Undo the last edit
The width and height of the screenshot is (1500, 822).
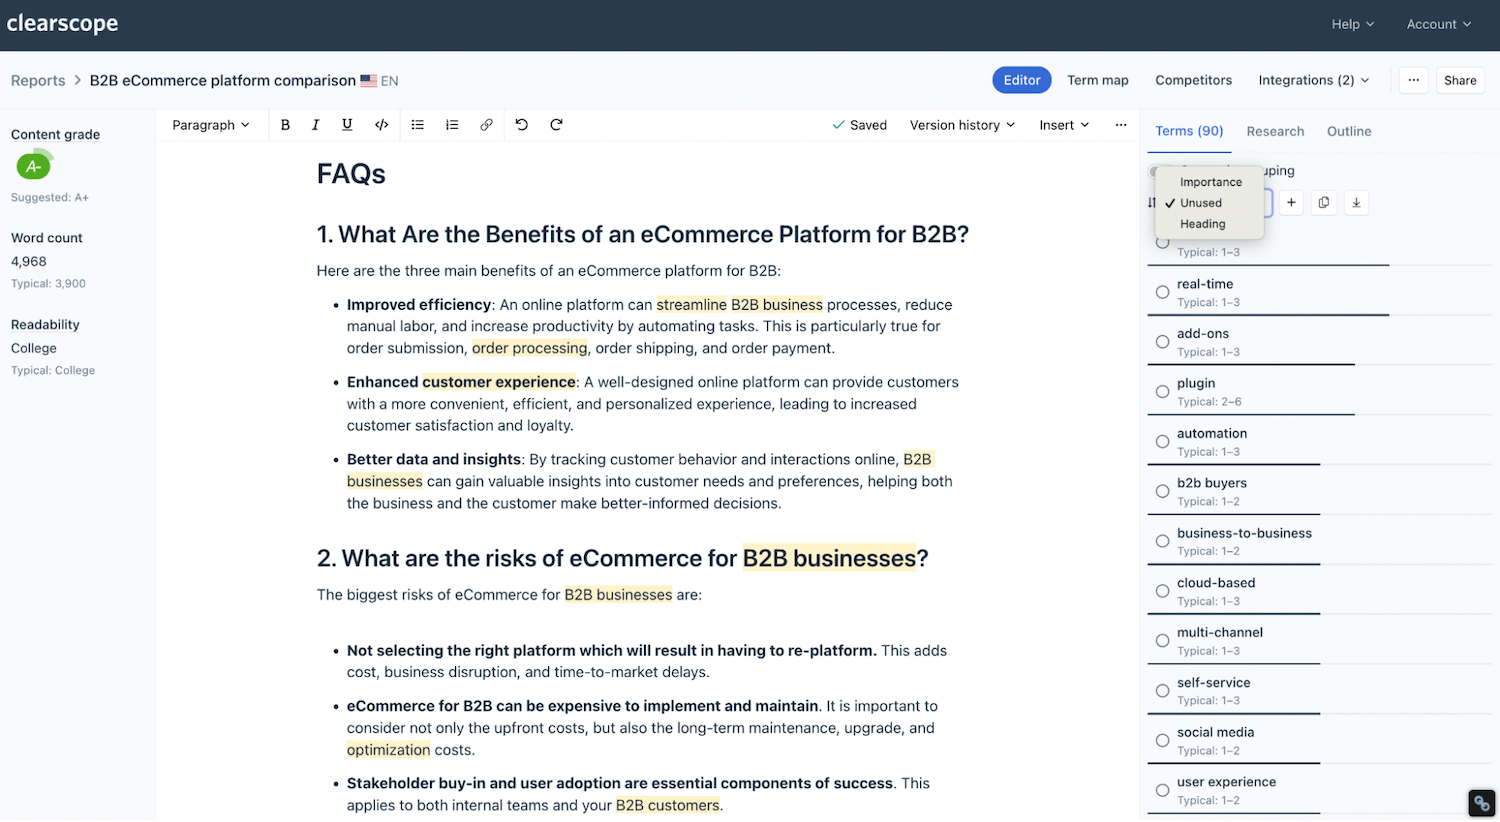point(522,125)
